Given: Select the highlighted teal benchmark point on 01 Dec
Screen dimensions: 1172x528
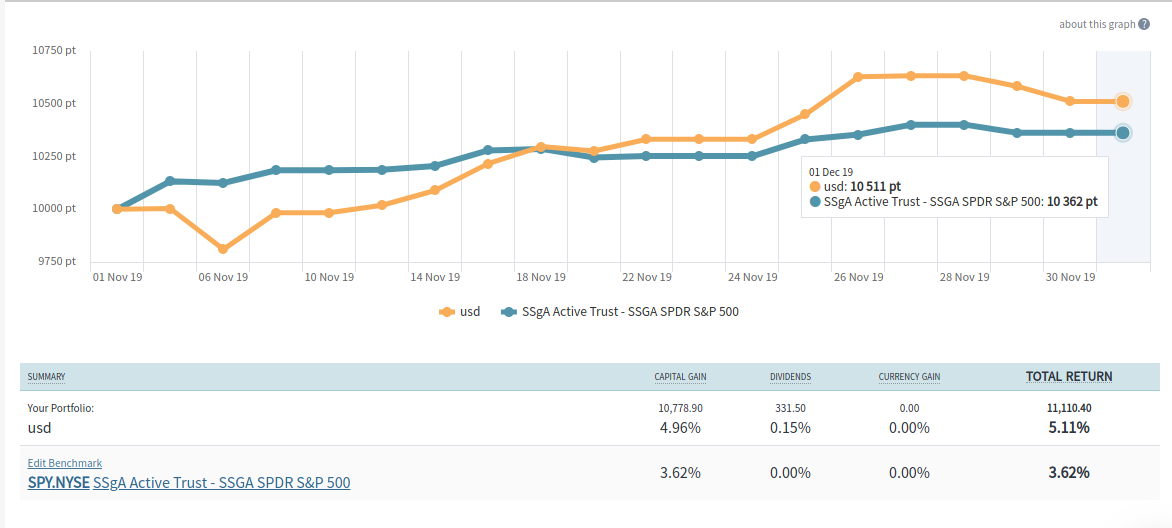Looking at the screenshot, I should [x=1123, y=133].
